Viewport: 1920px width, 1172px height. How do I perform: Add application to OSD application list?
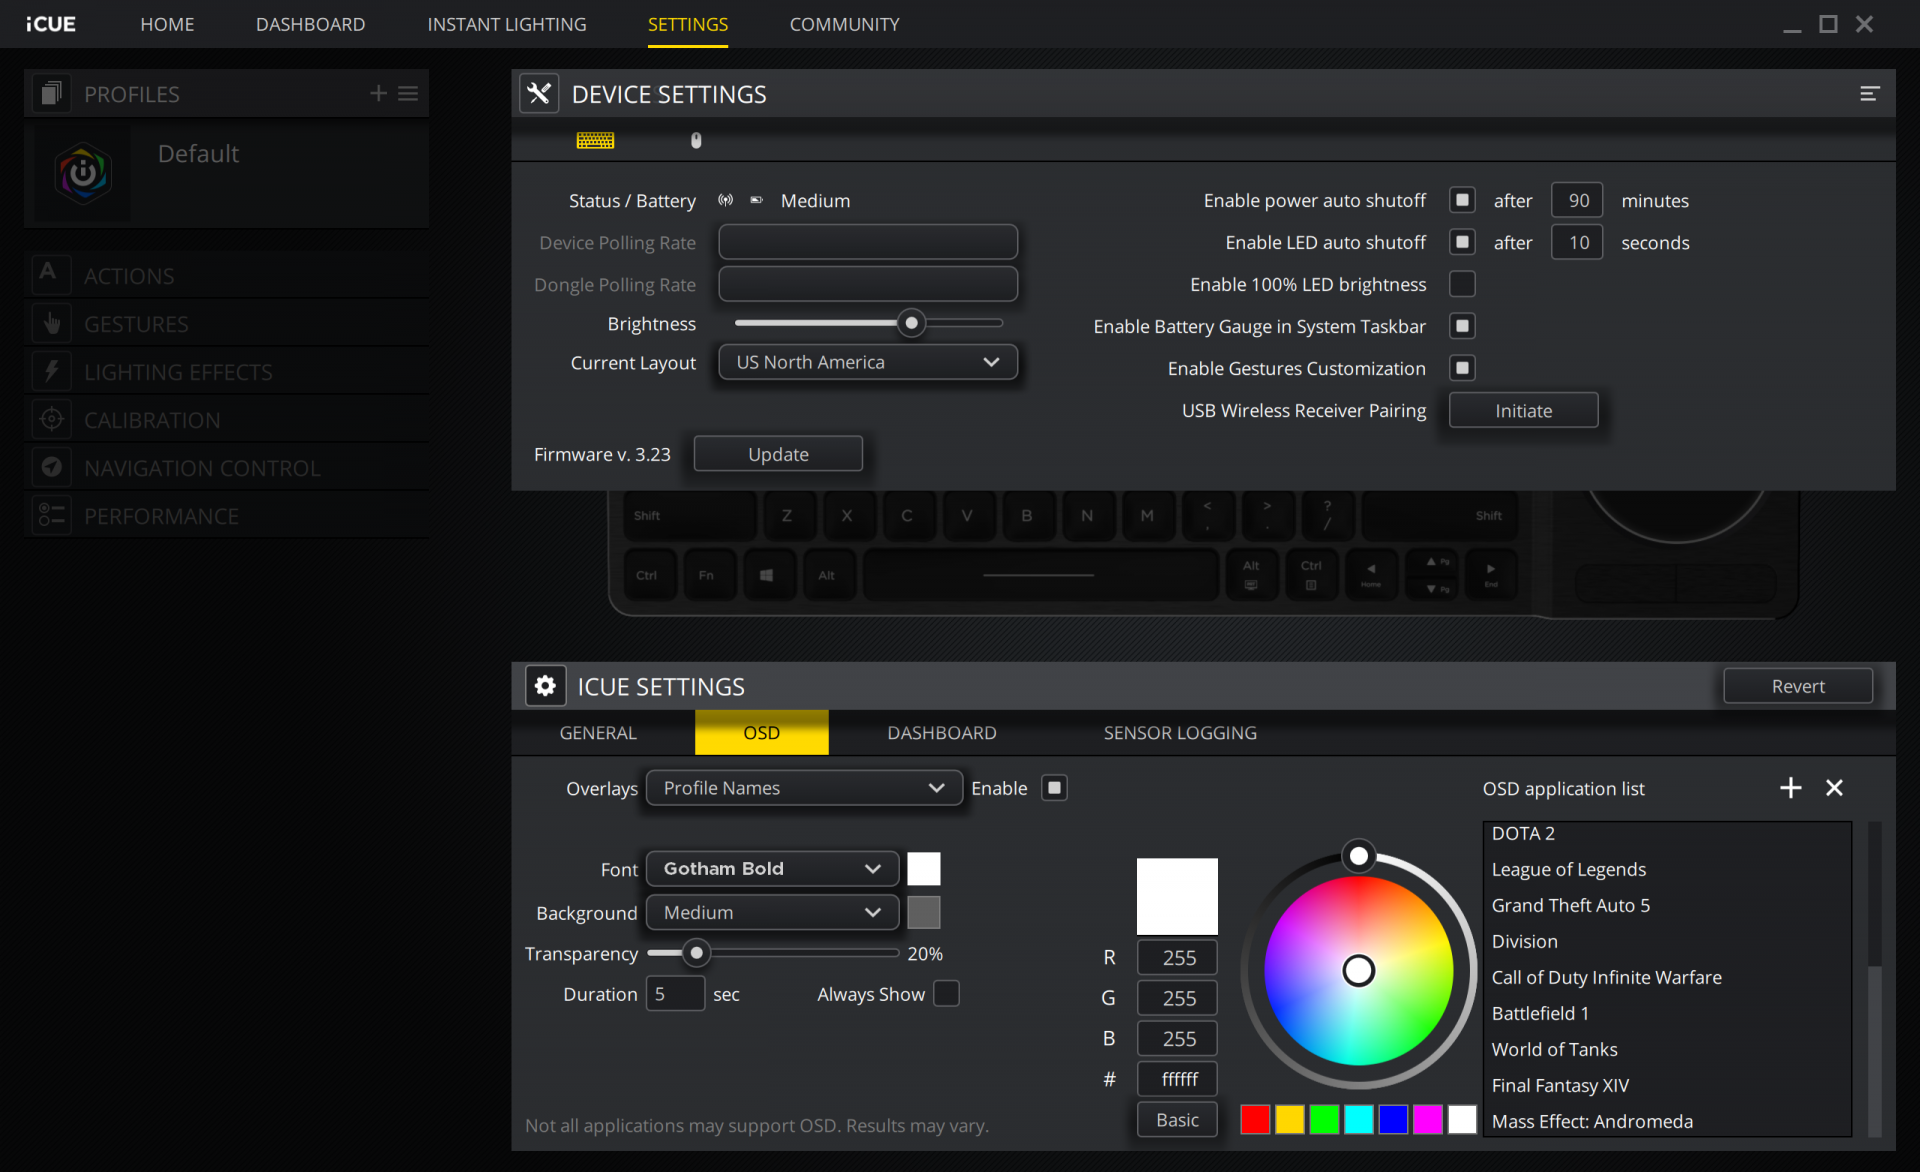pos(1790,788)
